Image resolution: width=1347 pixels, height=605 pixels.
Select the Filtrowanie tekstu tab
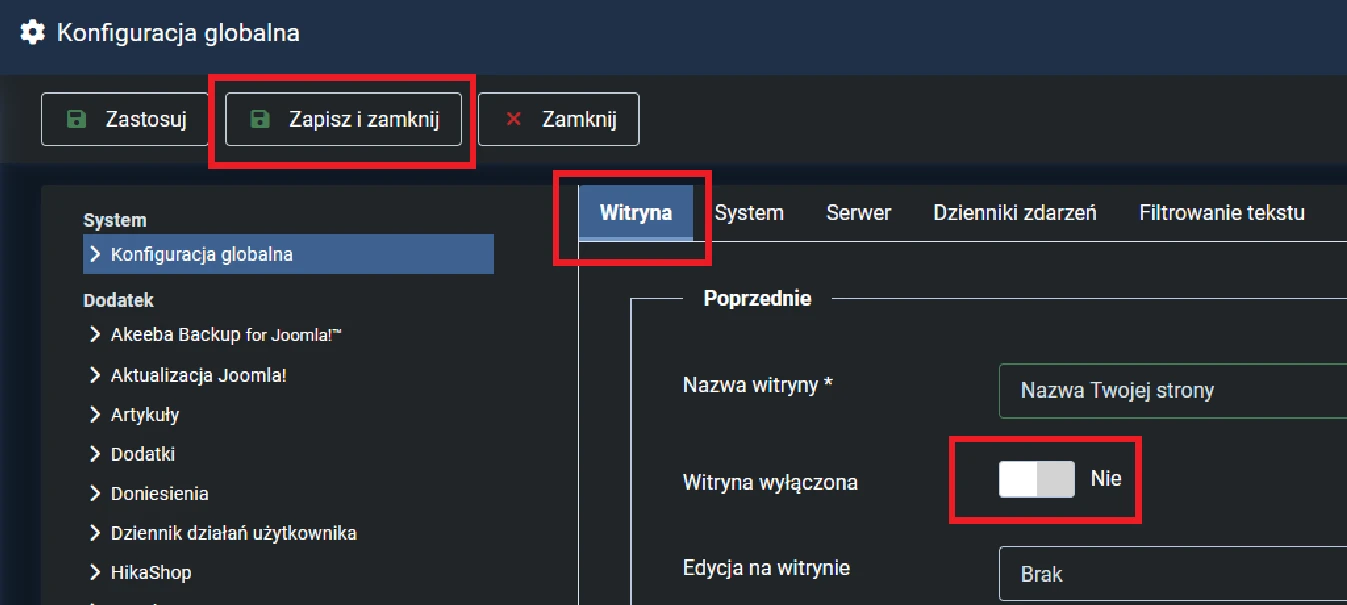point(1221,212)
